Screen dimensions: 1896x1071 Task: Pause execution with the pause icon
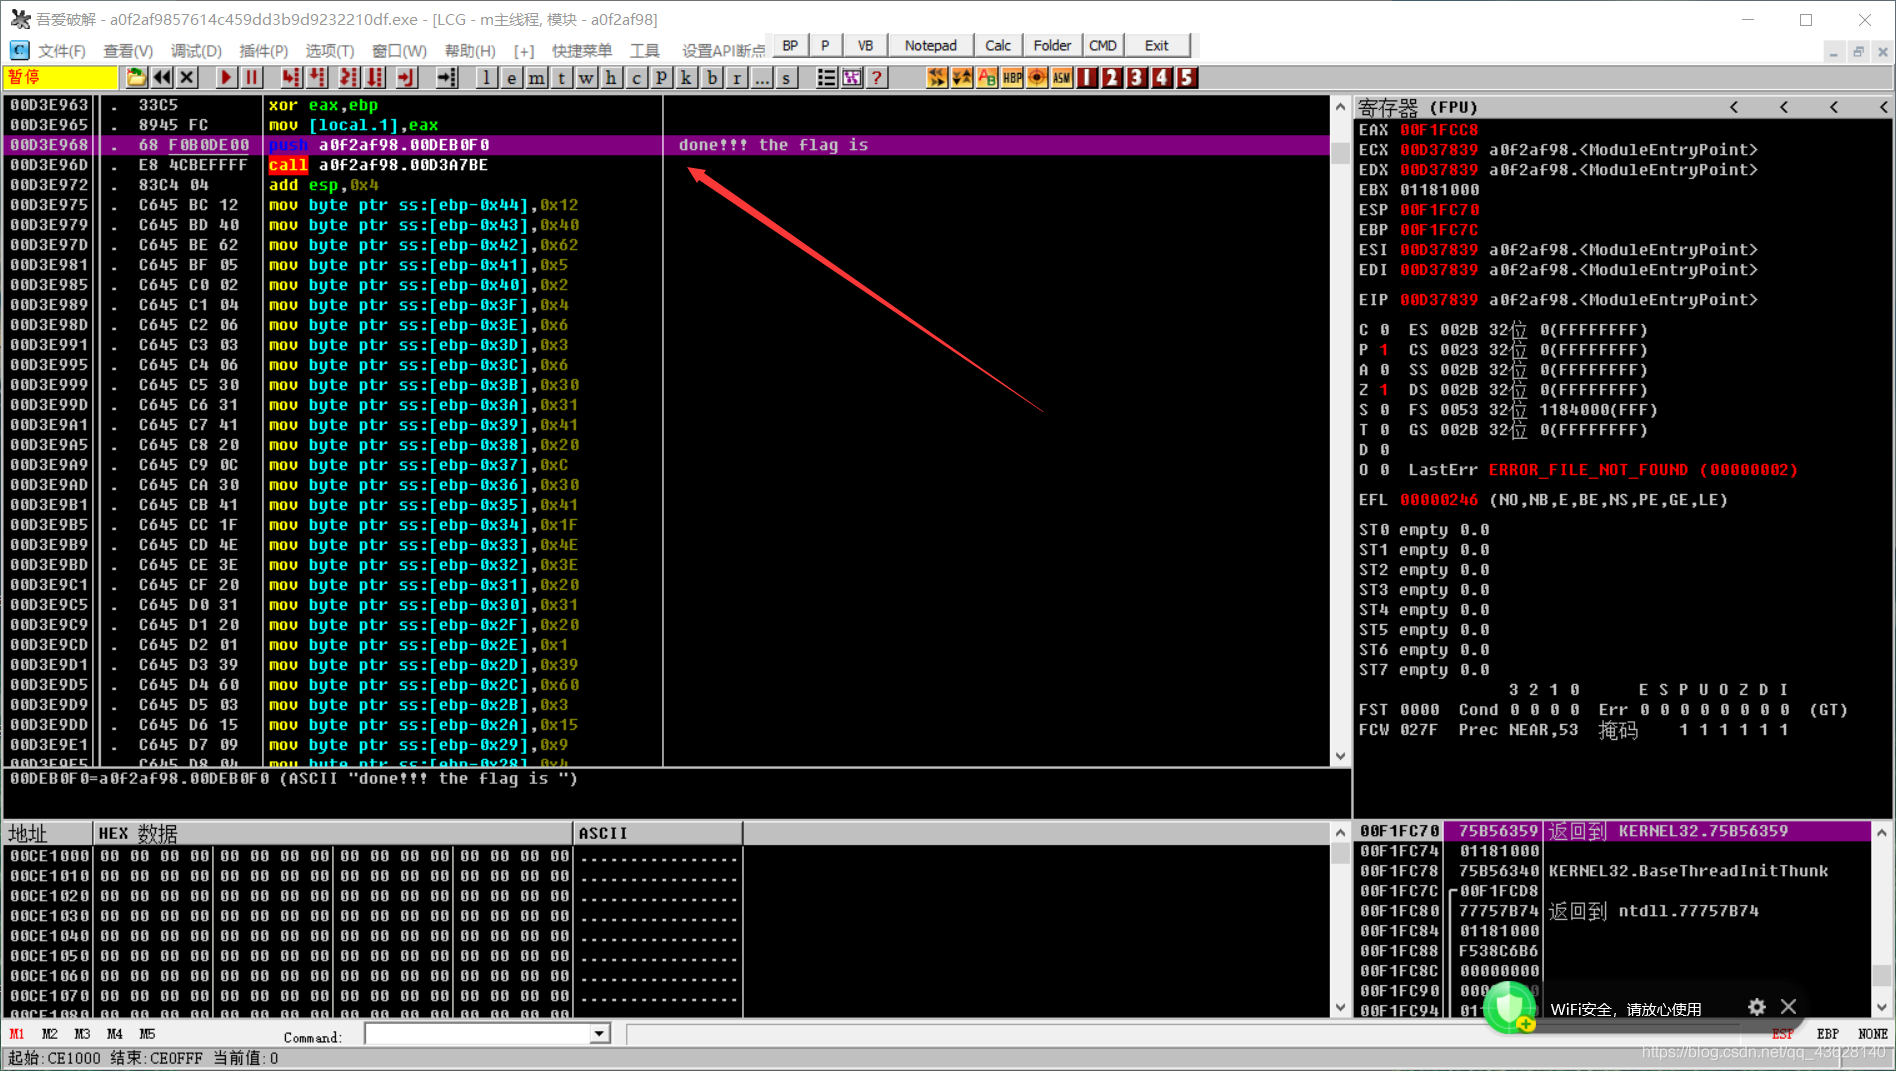click(251, 78)
